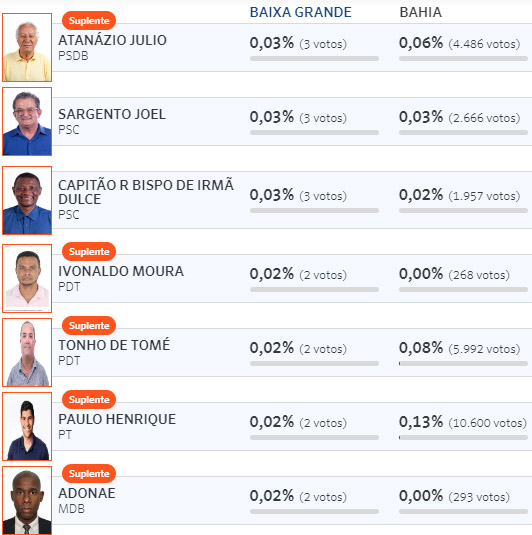Click Suplente badge above Adonae
532x535 pixels.
(x=89, y=474)
